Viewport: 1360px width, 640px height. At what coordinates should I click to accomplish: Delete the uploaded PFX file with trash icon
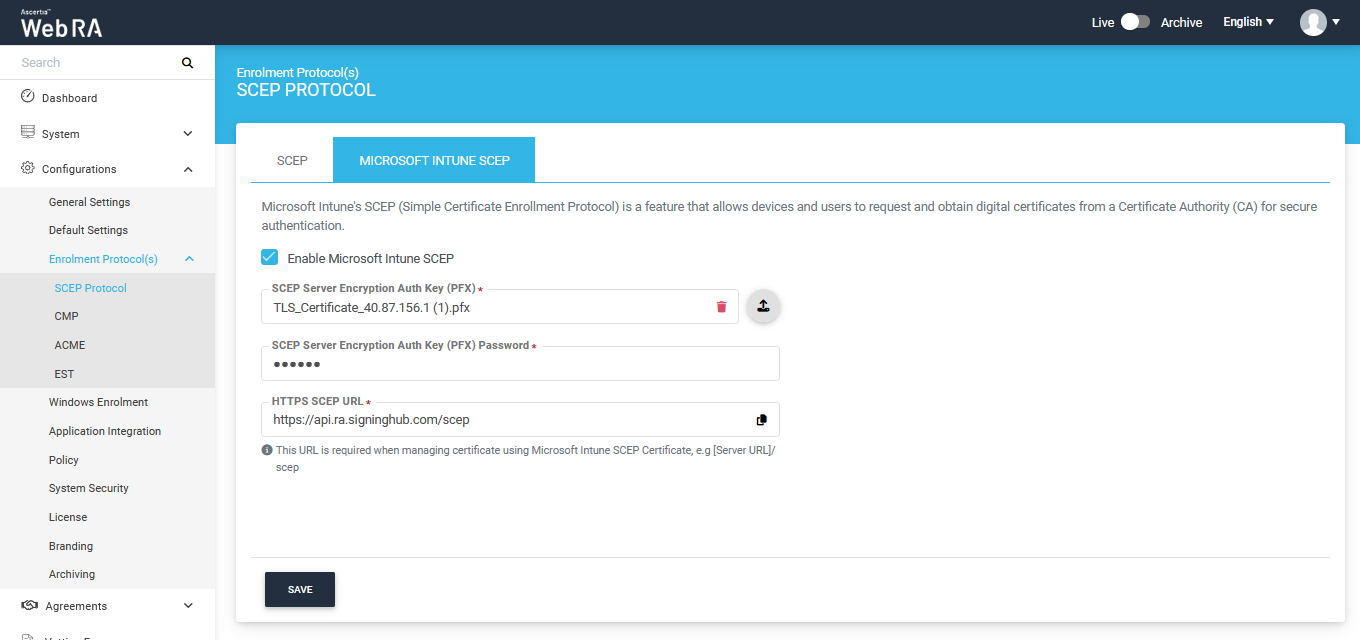click(x=721, y=307)
